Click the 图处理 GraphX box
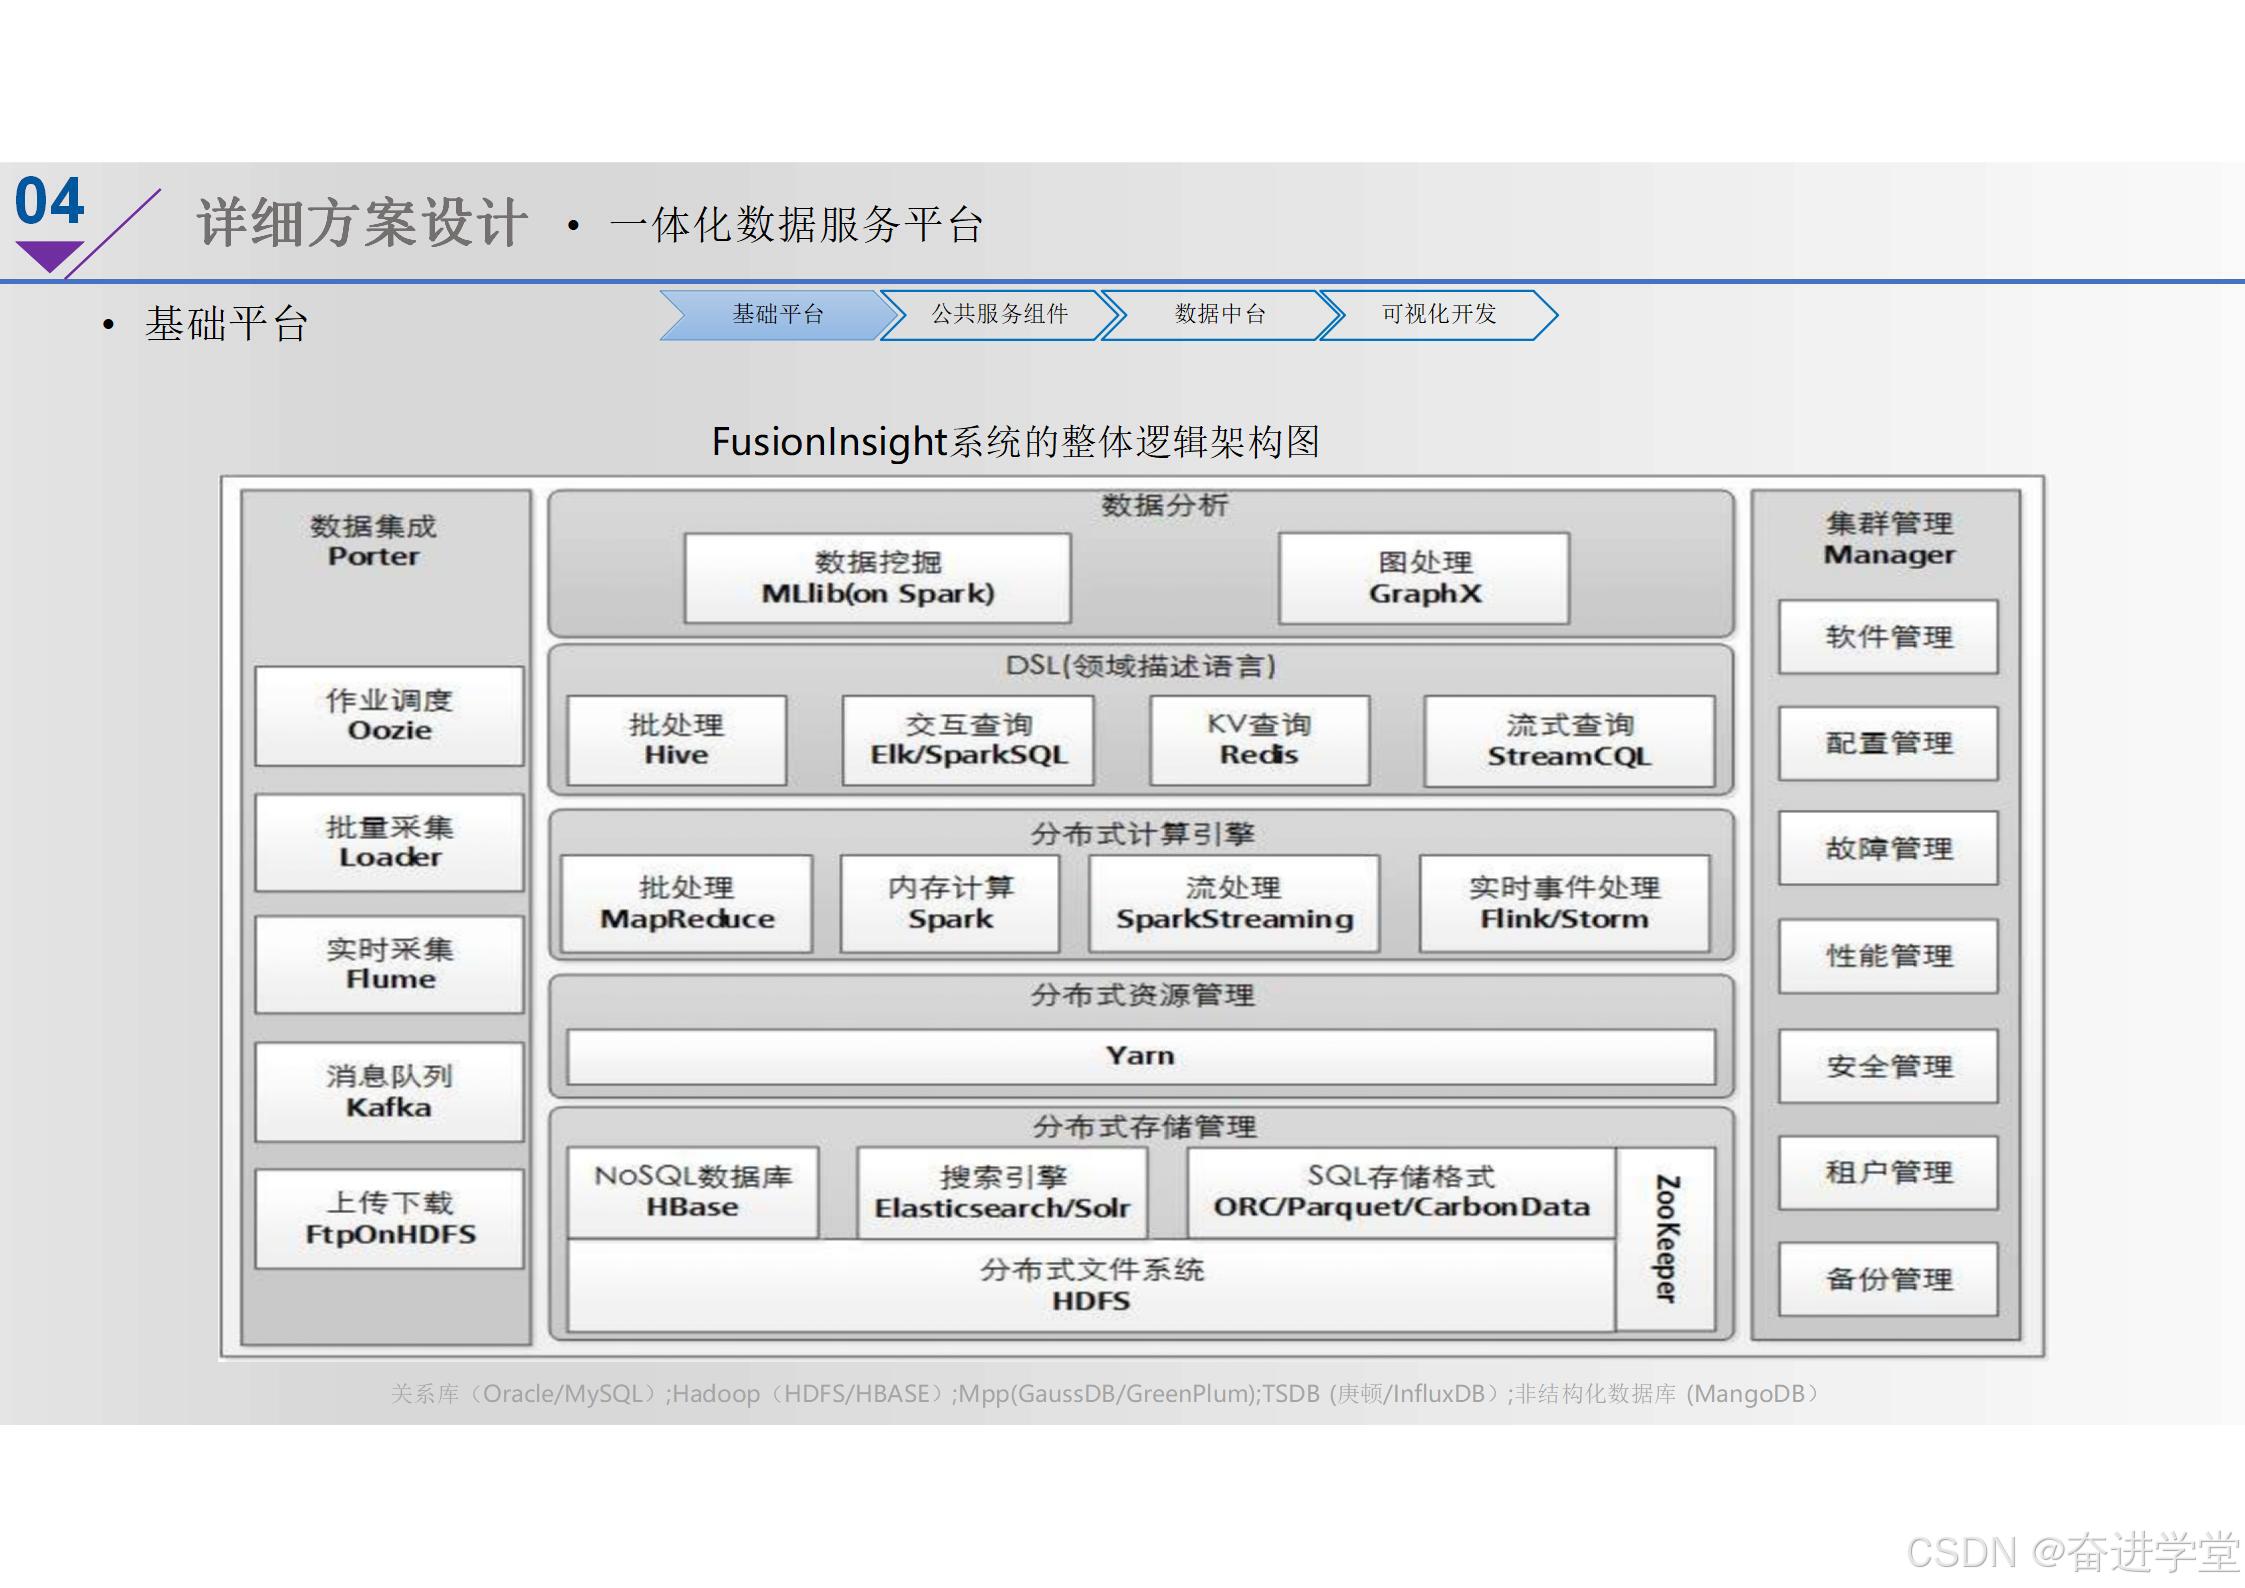Viewport: 2245px width, 1588px height. click(1424, 578)
